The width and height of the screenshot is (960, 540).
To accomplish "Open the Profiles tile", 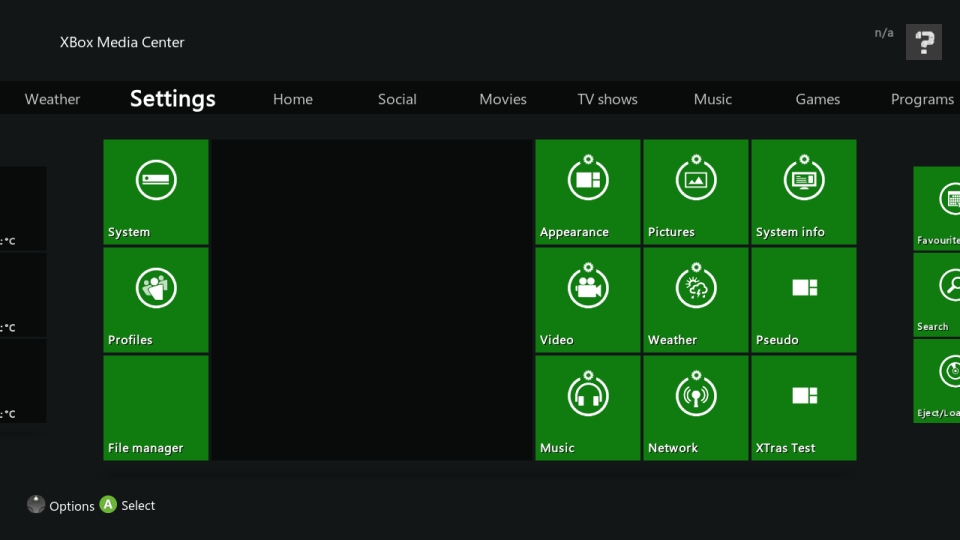I will click(156, 300).
